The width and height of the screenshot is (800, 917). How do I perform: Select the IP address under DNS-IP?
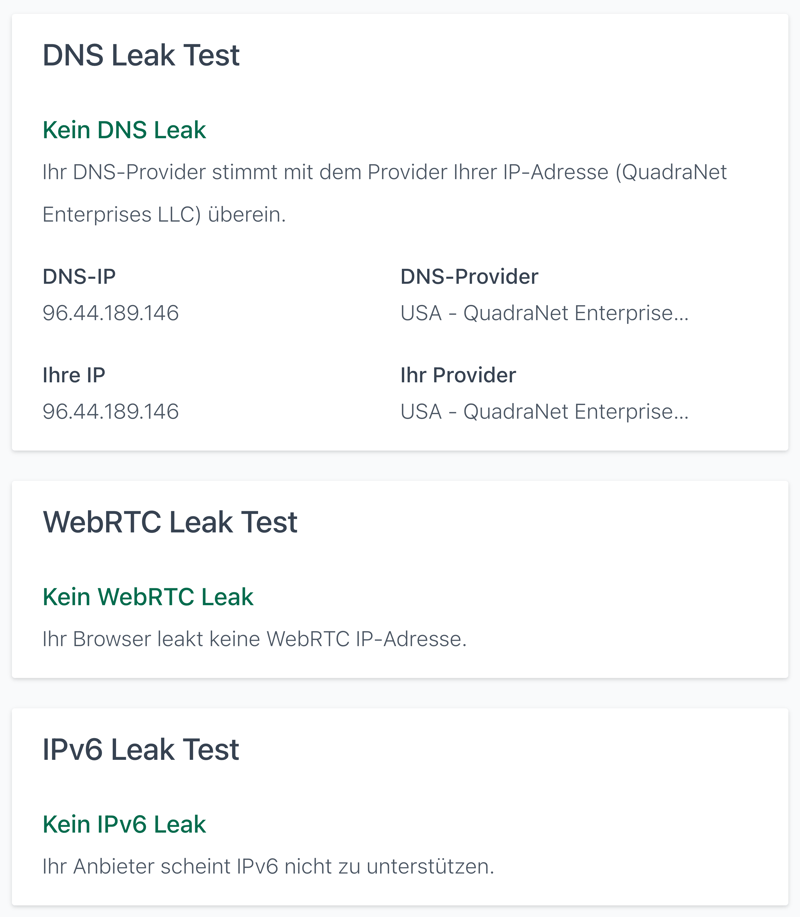click(110, 313)
